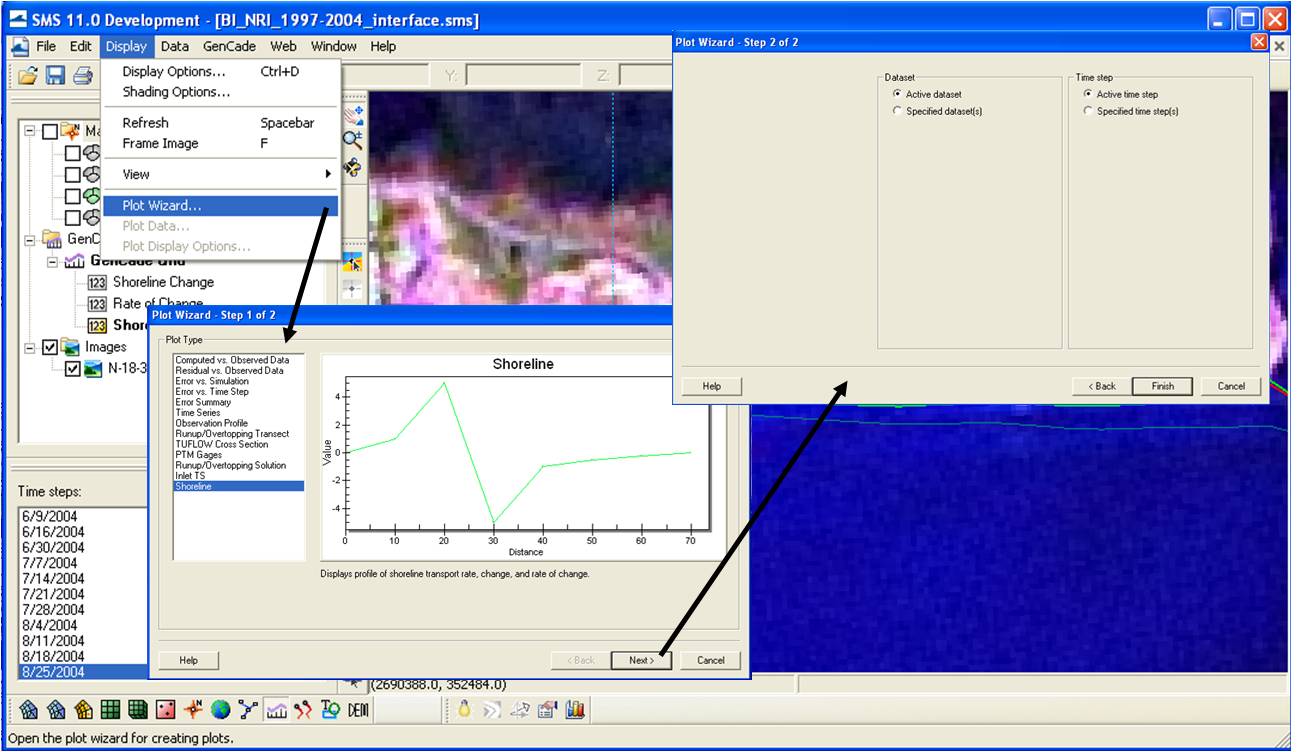Switch to the Cartesian Grid module icon
The image size is (1311, 752).
pyautogui.click(x=111, y=710)
